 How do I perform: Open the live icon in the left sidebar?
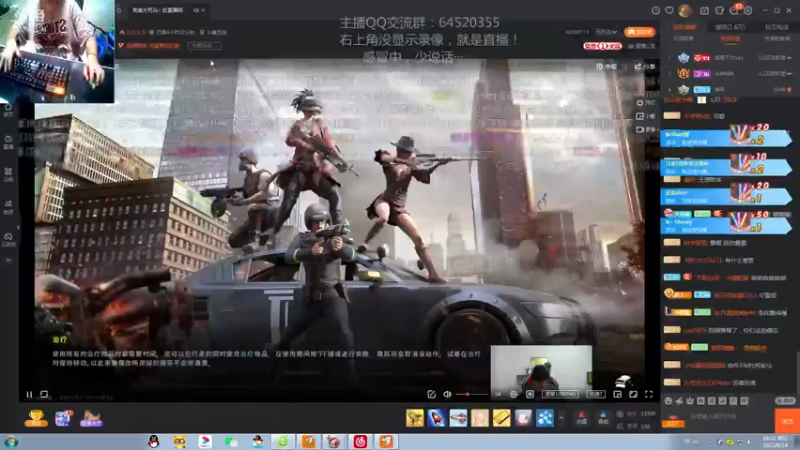[8, 142]
